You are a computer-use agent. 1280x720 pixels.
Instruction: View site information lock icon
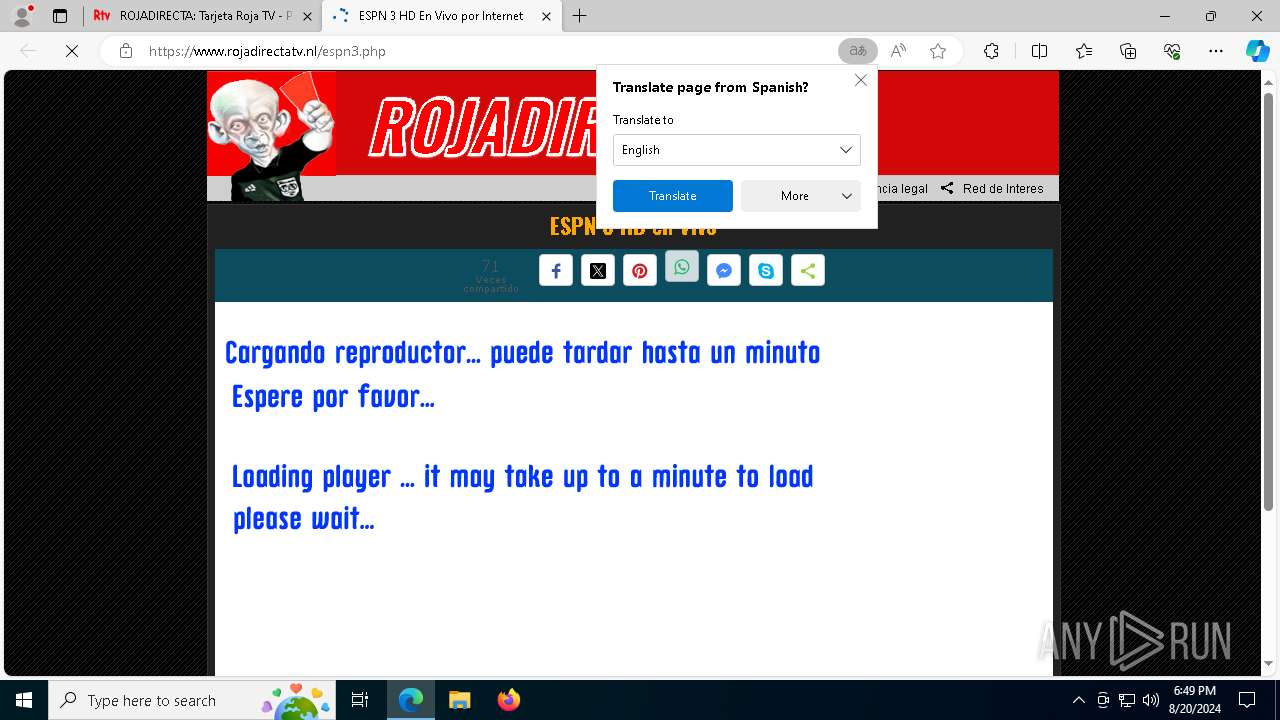point(126,51)
